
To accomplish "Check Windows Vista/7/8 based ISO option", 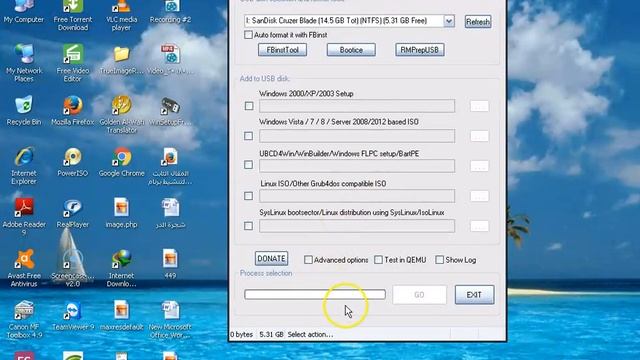I will (248, 136).
